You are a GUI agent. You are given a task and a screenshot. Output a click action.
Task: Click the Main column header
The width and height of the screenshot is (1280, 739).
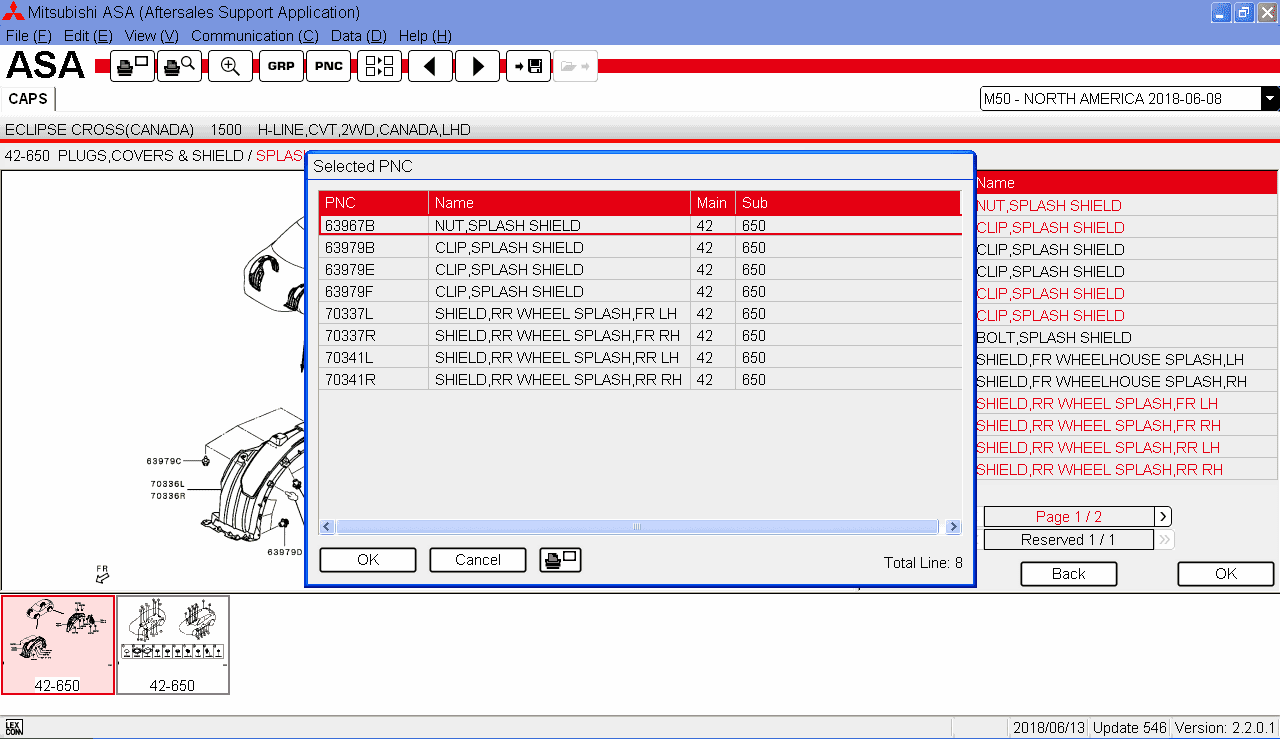(x=713, y=203)
